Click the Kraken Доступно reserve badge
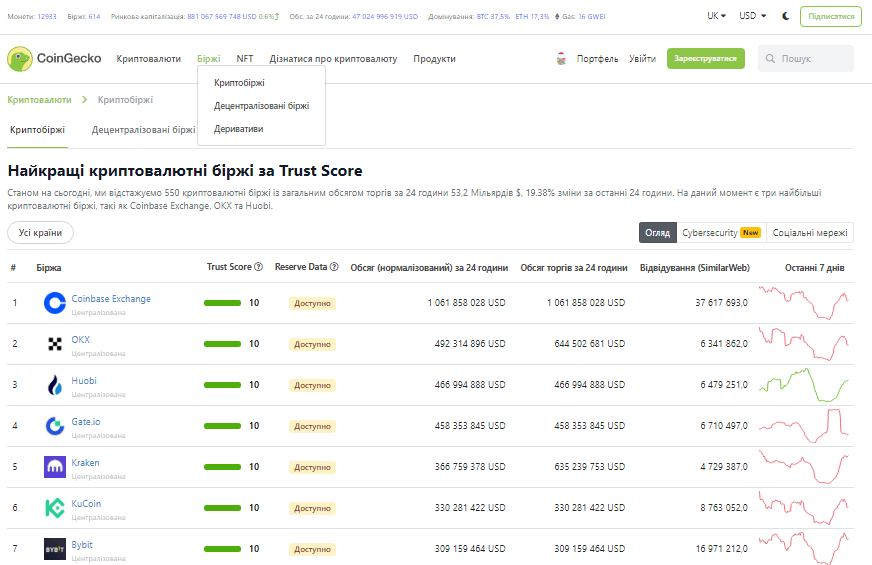This screenshot has width=872, height=565. point(312,467)
